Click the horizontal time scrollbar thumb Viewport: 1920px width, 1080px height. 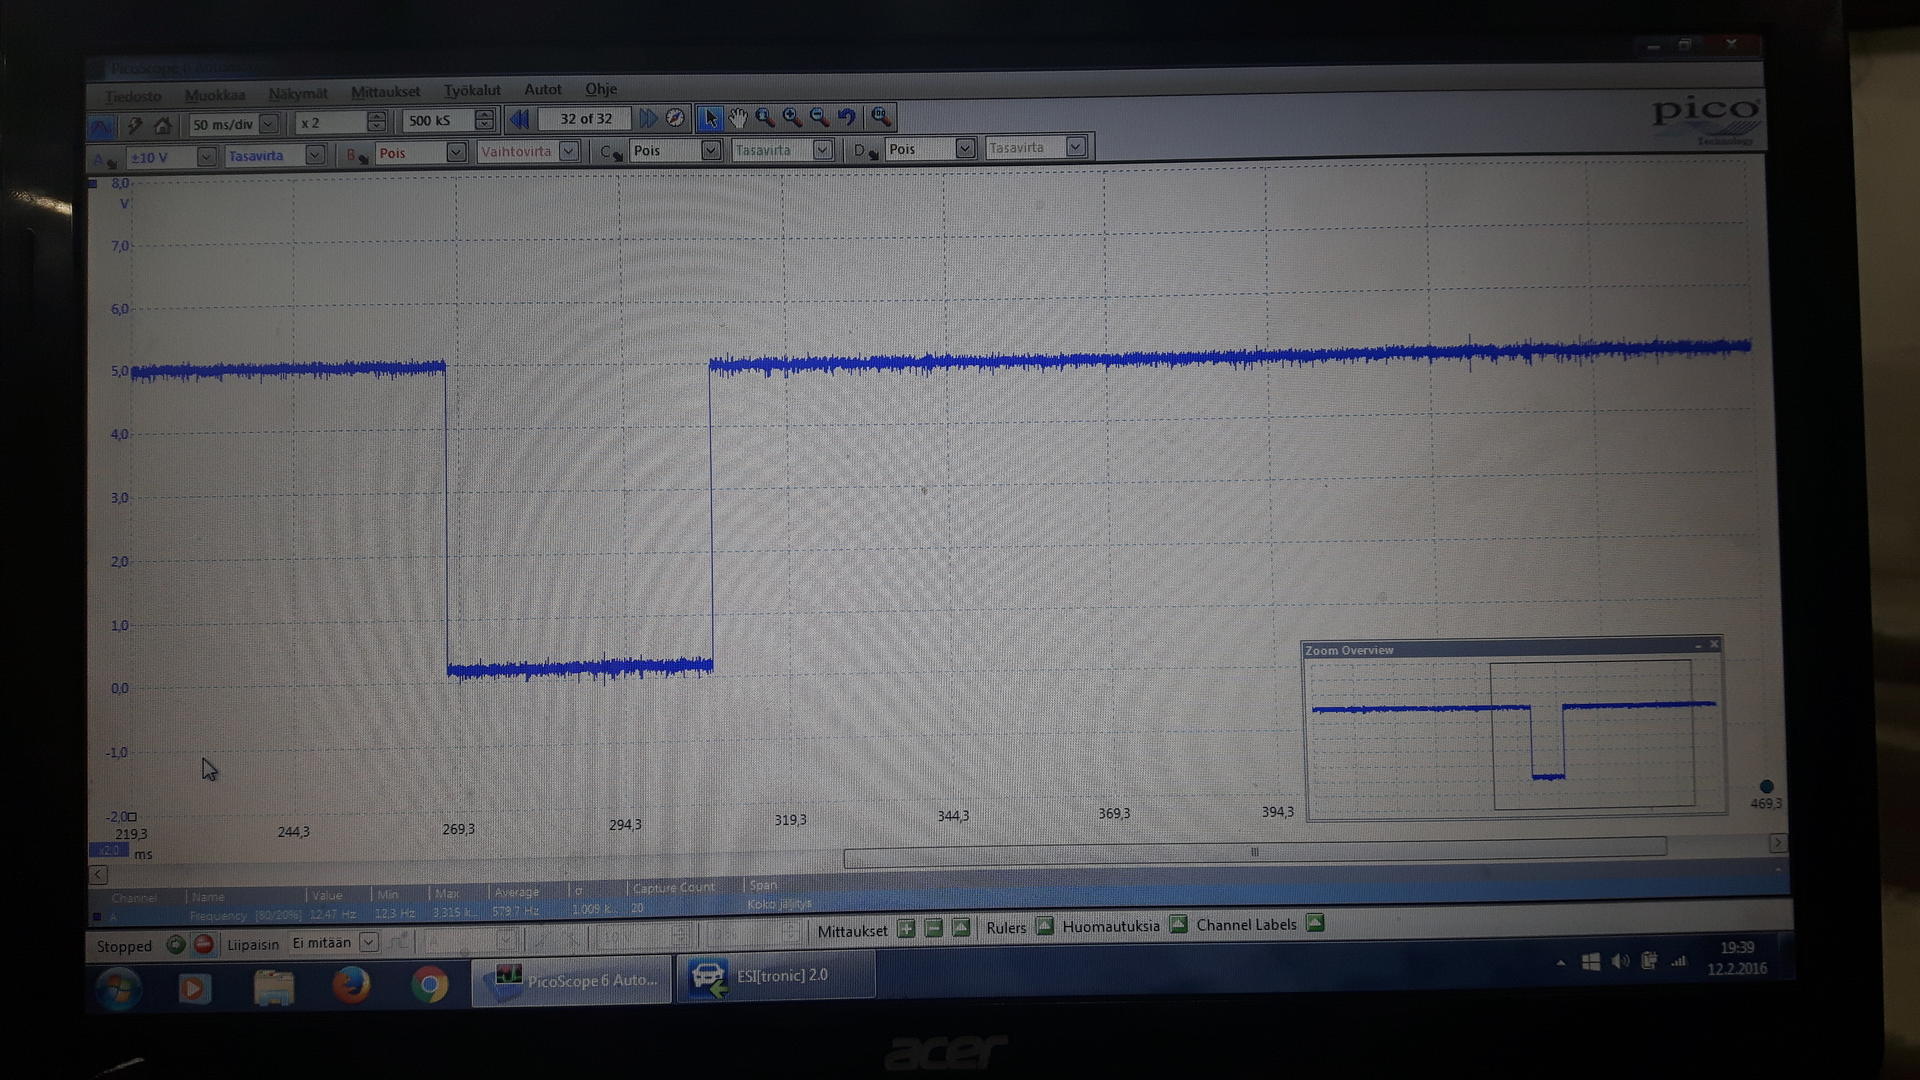pyautogui.click(x=1254, y=852)
